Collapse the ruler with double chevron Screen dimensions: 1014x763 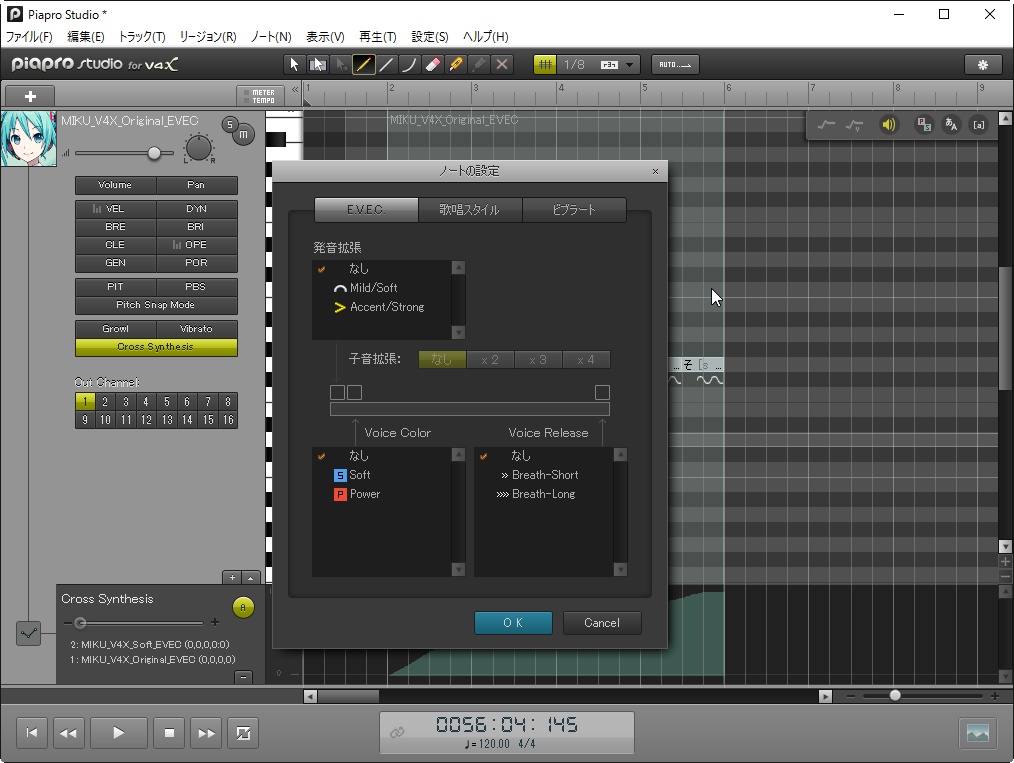coord(295,89)
